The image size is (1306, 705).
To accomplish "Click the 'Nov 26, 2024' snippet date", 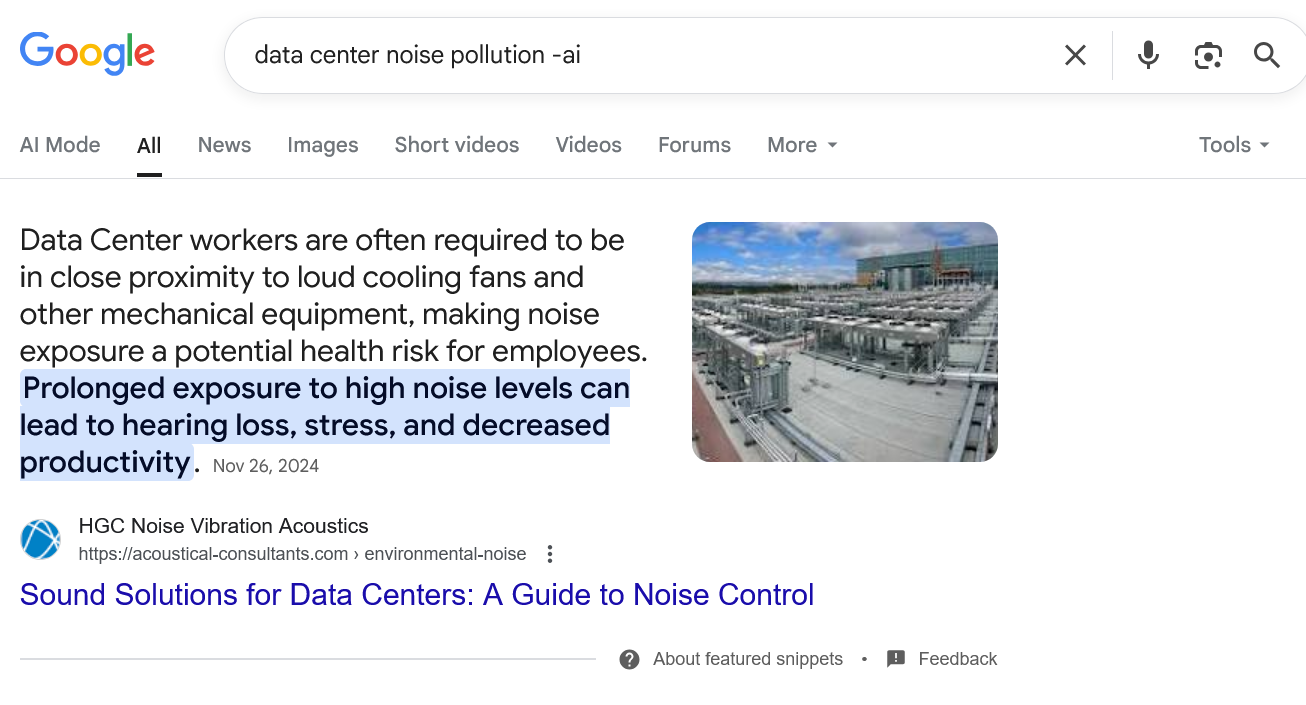I will click(266, 466).
